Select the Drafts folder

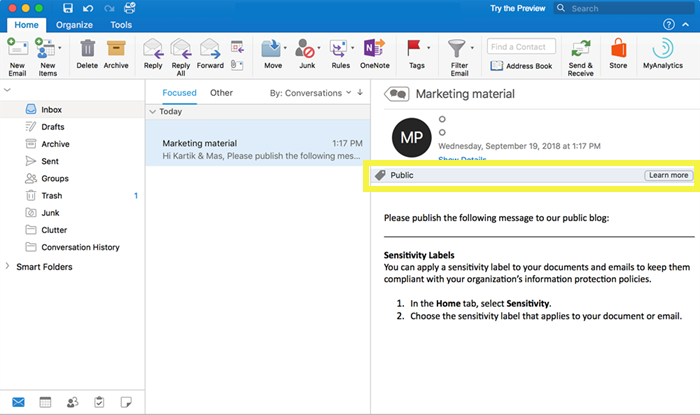pos(53,127)
